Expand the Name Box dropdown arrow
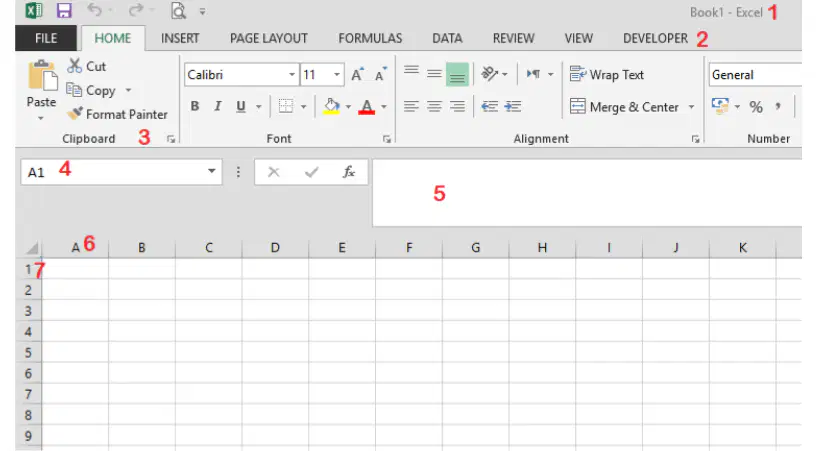 [211, 171]
